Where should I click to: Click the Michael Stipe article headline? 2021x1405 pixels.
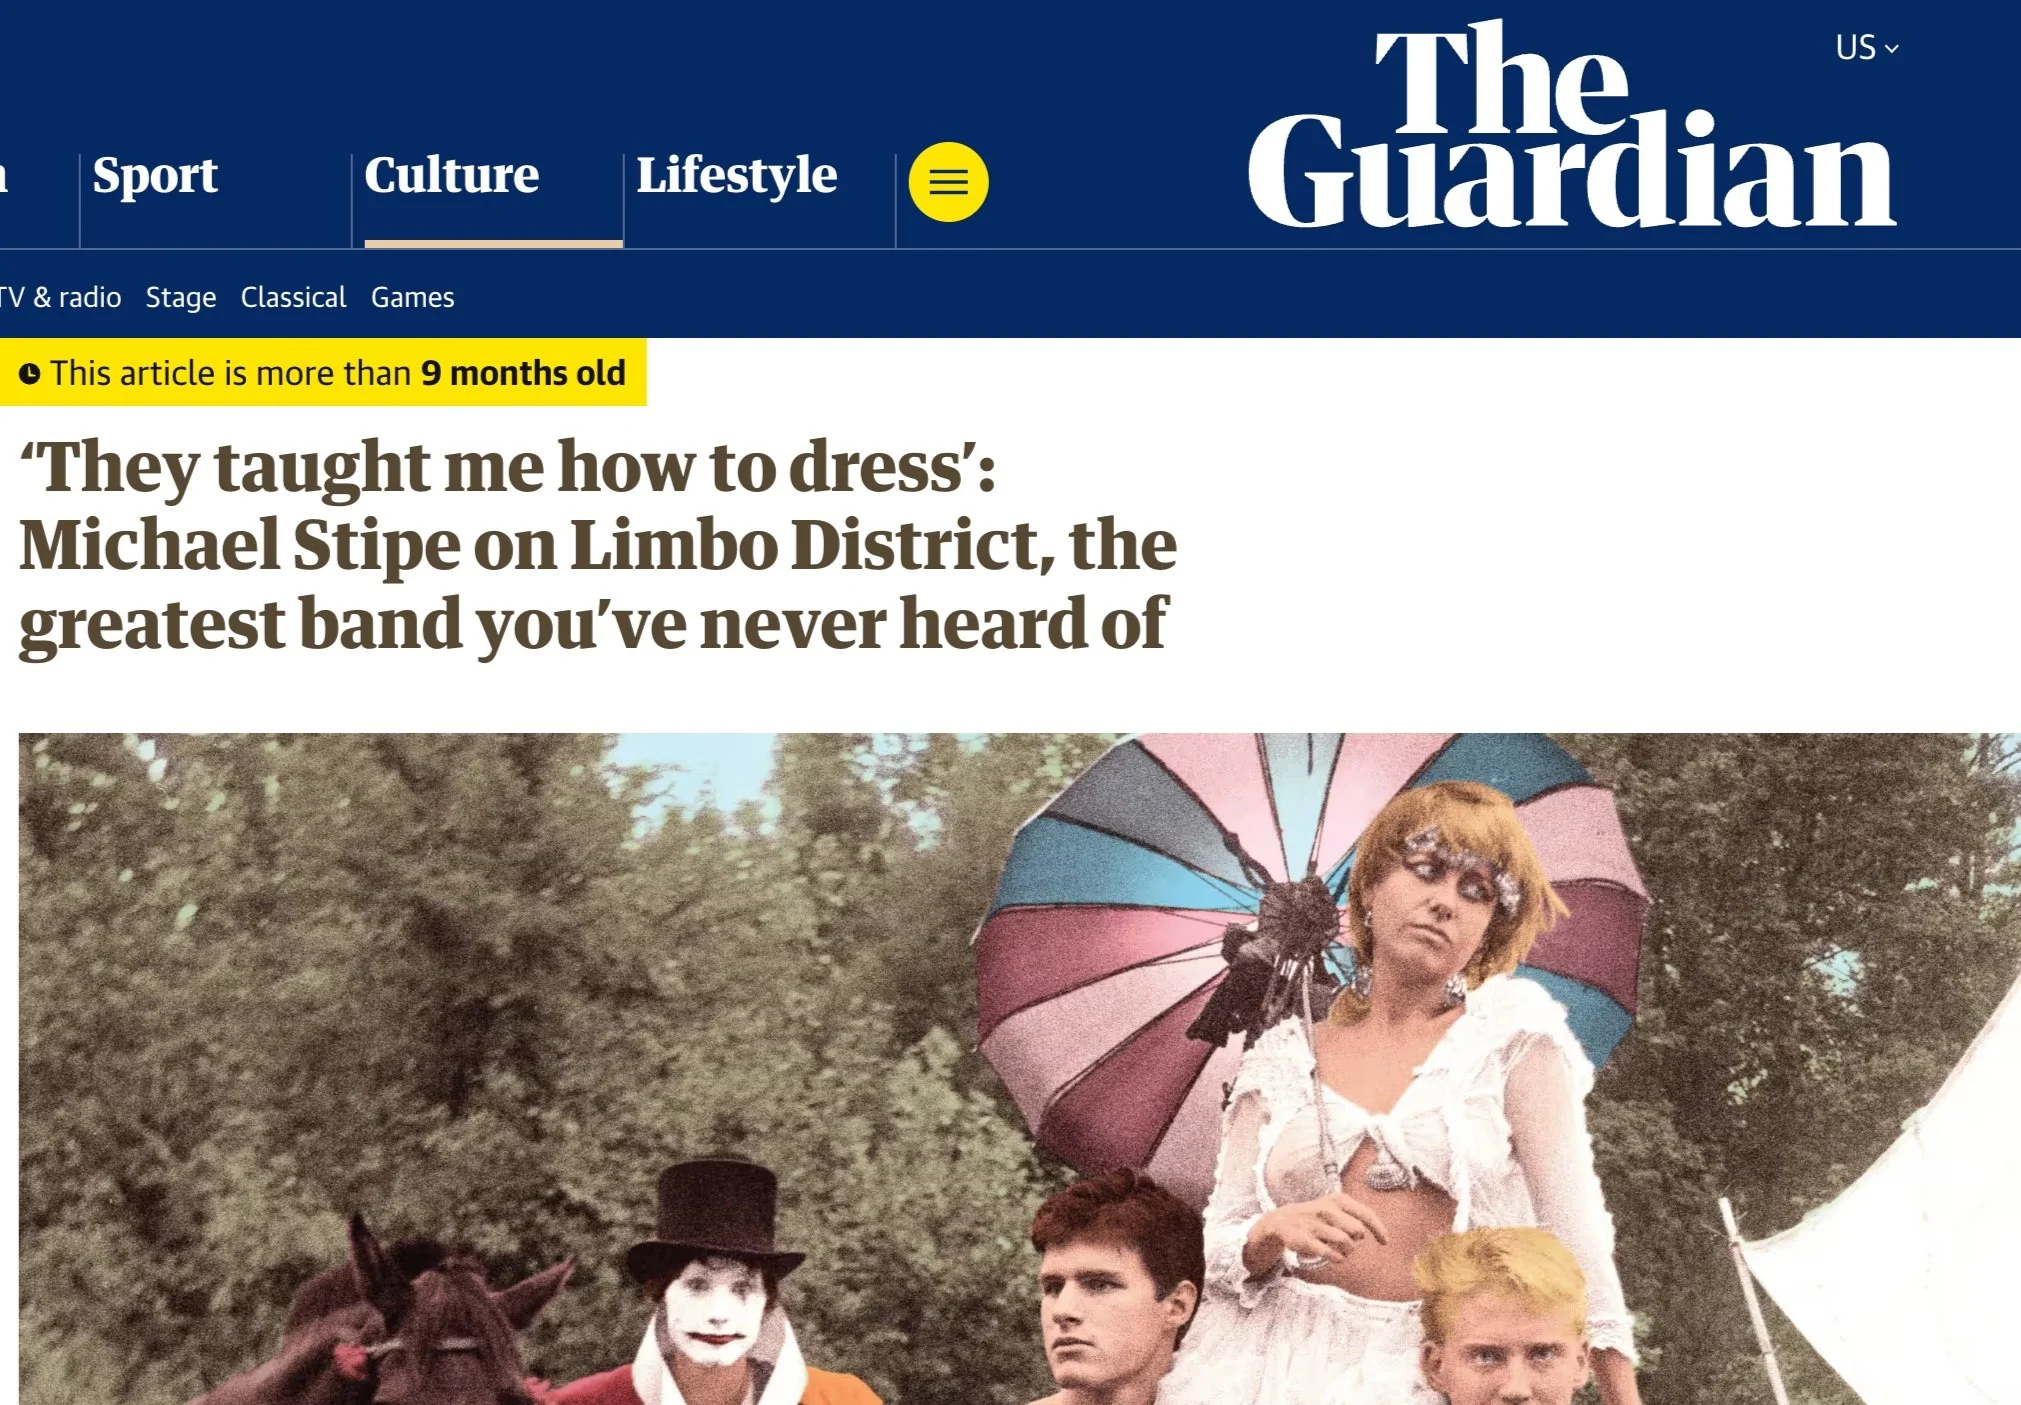[x=597, y=545]
